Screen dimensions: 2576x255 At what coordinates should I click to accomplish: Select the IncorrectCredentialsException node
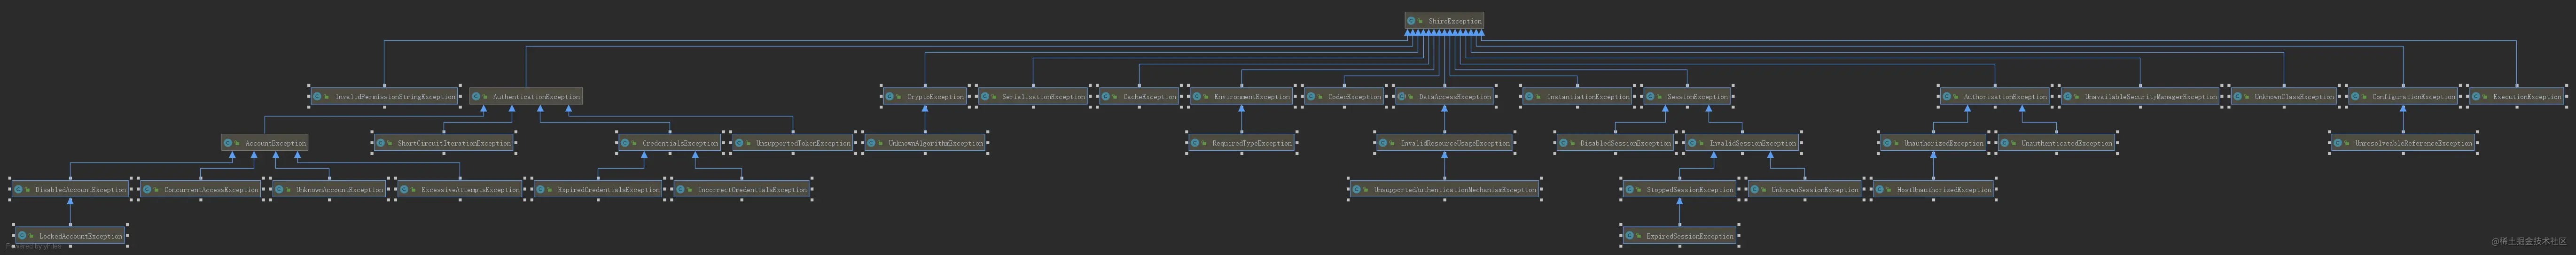[x=742, y=189]
